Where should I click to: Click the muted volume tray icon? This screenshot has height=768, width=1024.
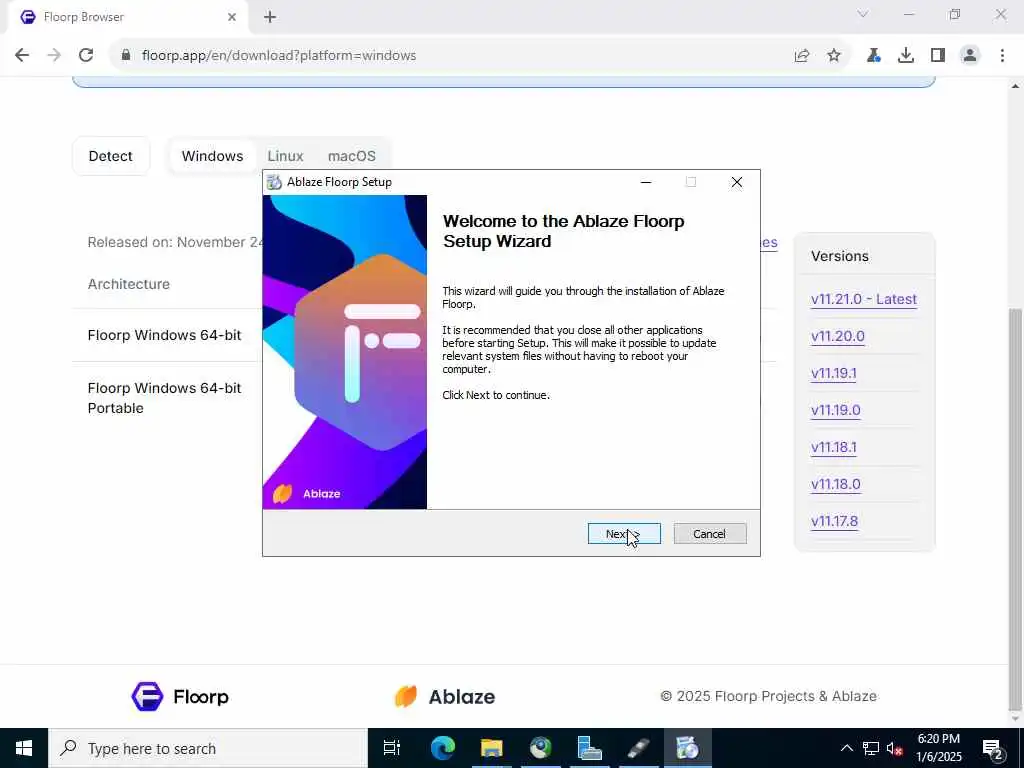tap(895, 748)
